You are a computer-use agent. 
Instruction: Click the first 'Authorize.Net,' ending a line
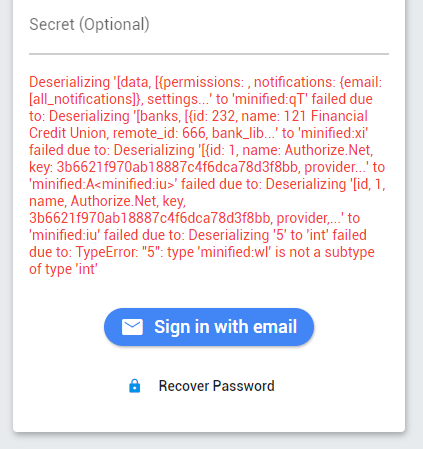329,150
